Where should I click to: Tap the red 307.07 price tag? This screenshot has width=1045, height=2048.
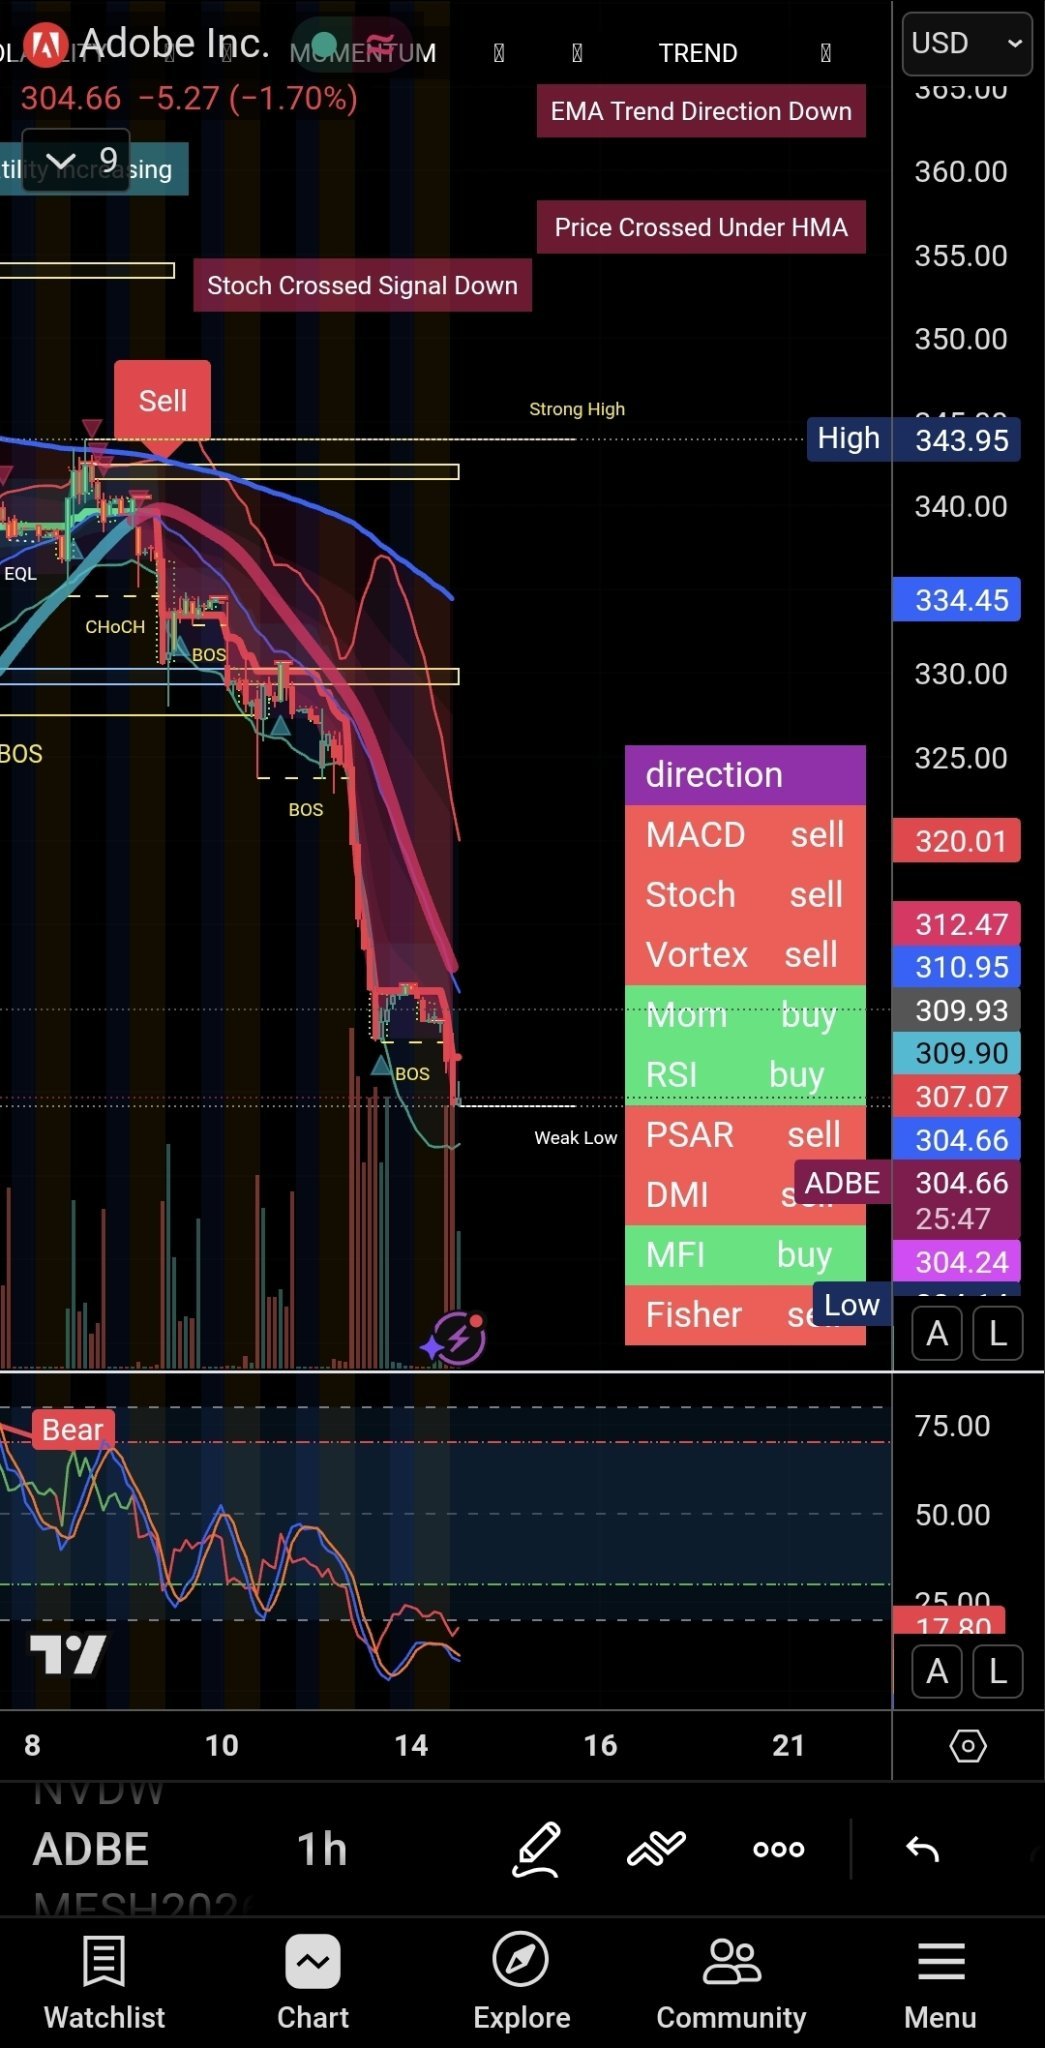point(956,1097)
